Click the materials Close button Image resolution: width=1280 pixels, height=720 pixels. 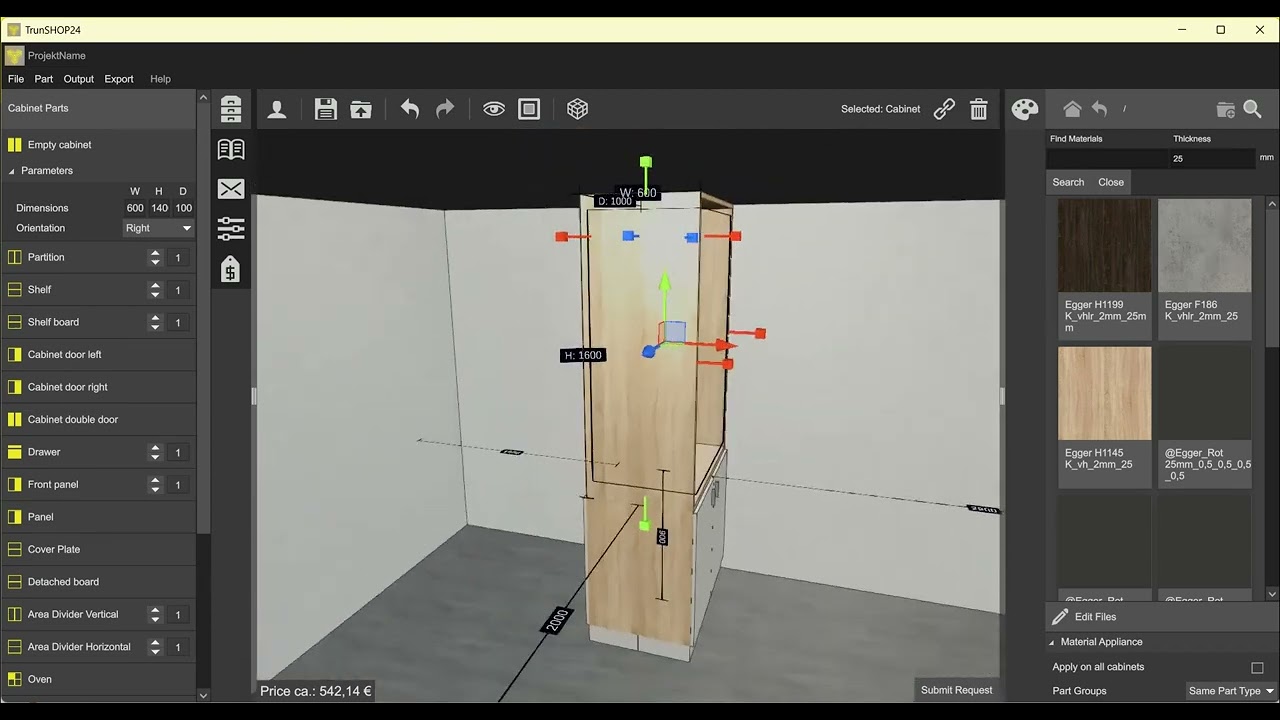[1111, 182]
